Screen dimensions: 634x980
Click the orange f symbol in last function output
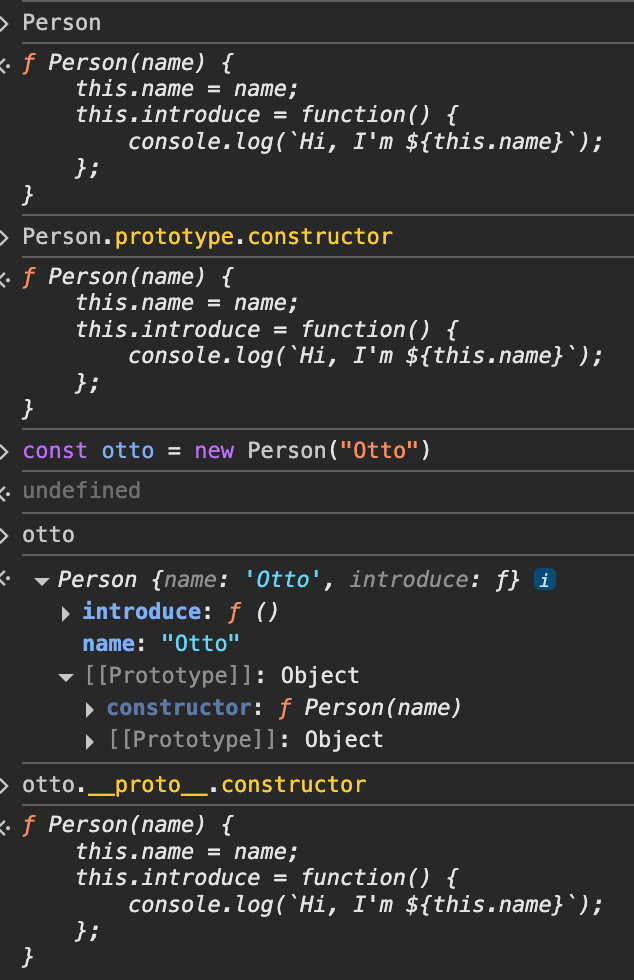29,824
